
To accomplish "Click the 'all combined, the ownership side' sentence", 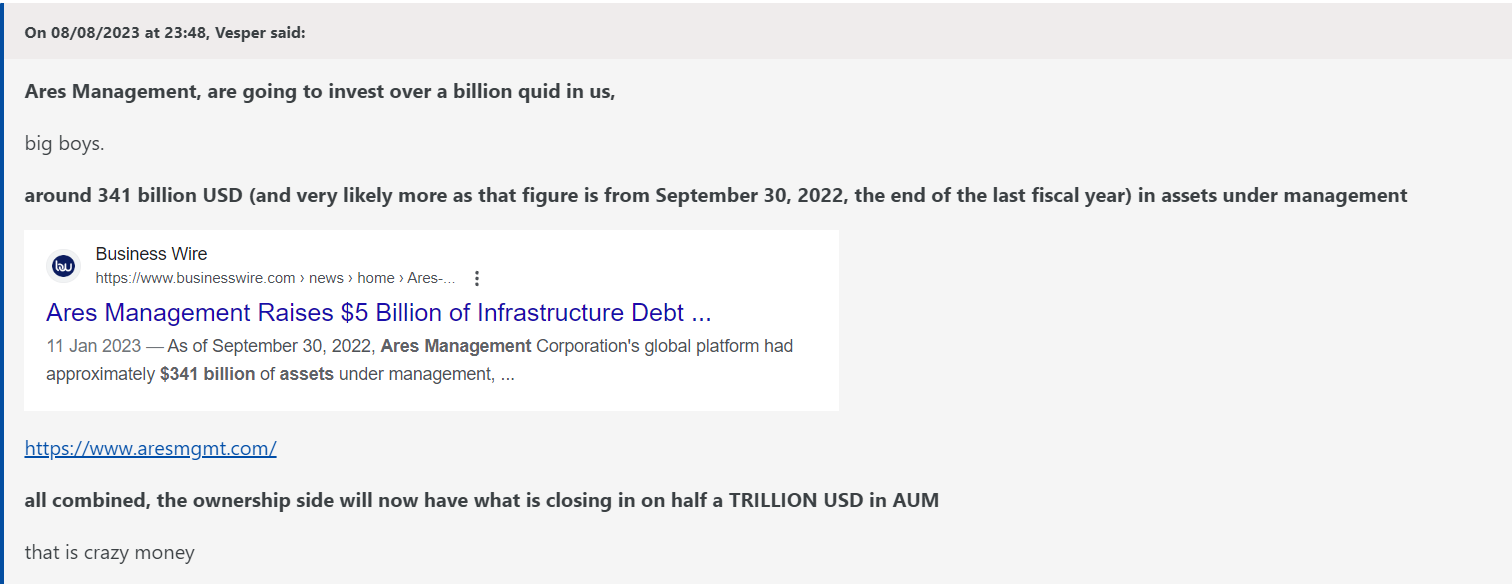I will (x=482, y=500).
